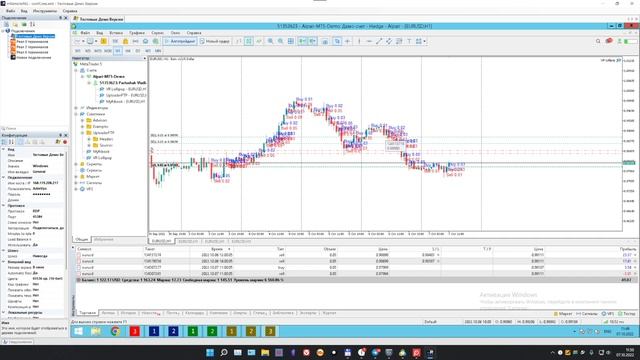Click zoom in magnifier in MetaTrader toolbar
Image resolution: width=640 pixels, height=360 pixels.
click(x=270, y=41)
